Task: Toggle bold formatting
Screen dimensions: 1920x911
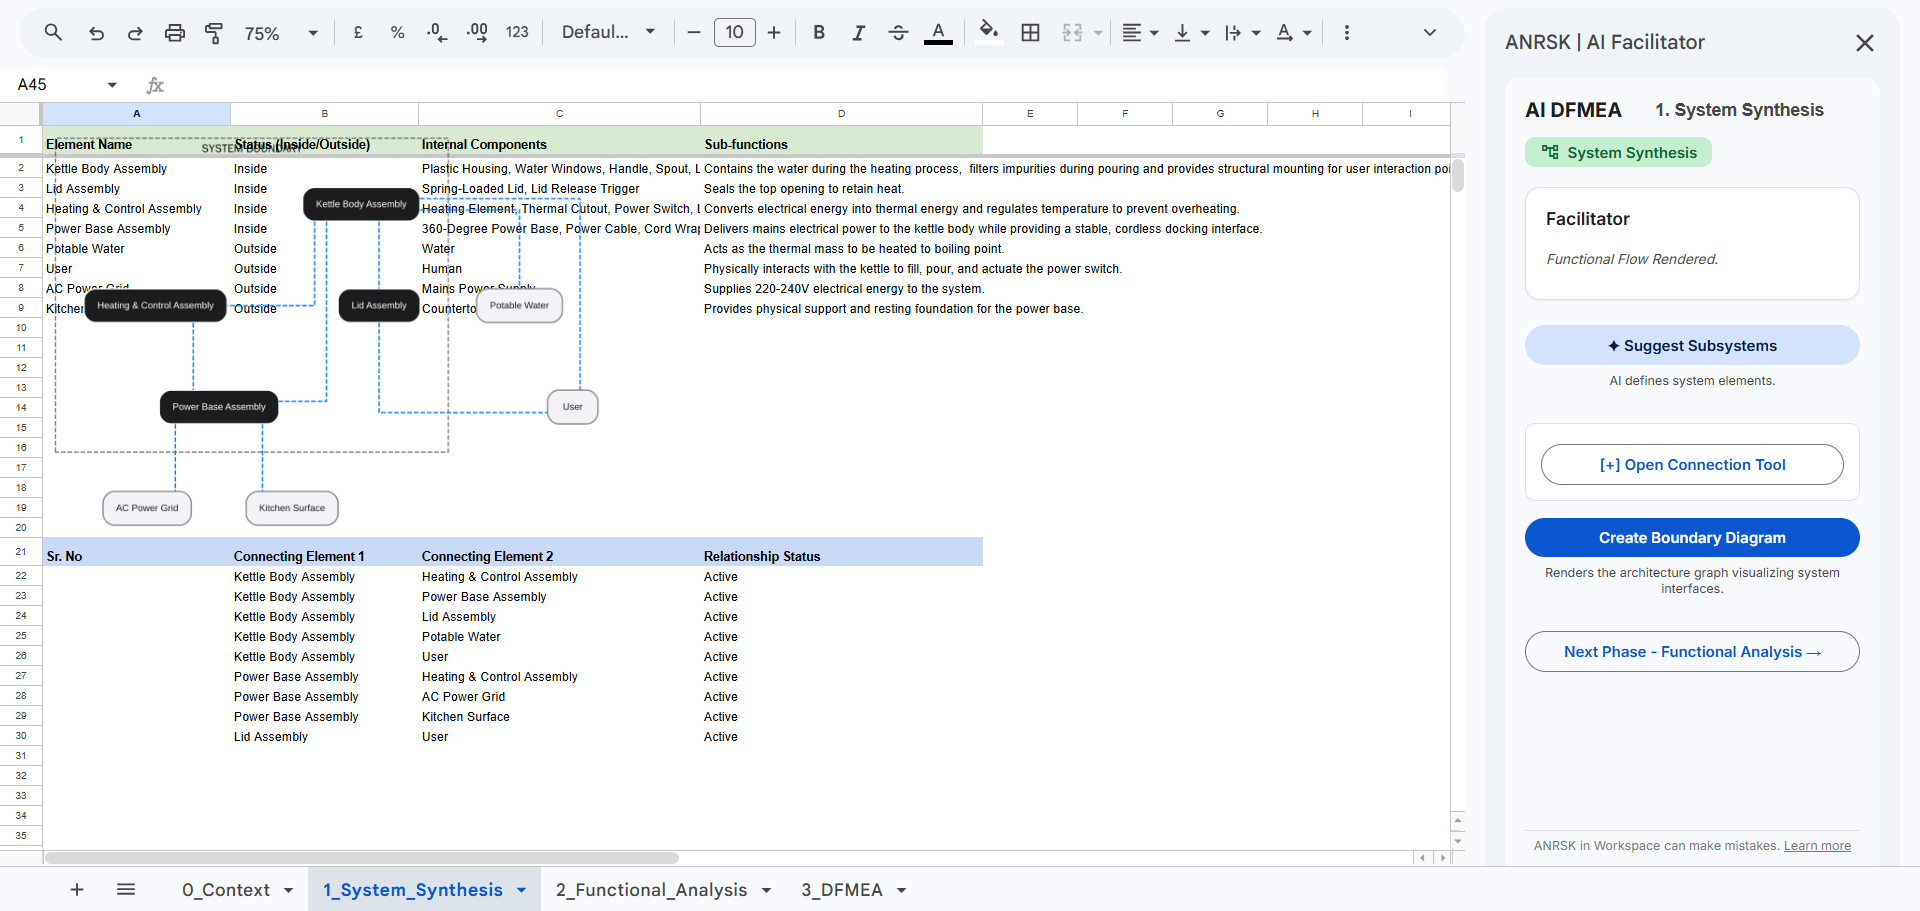Action: (819, 33)
